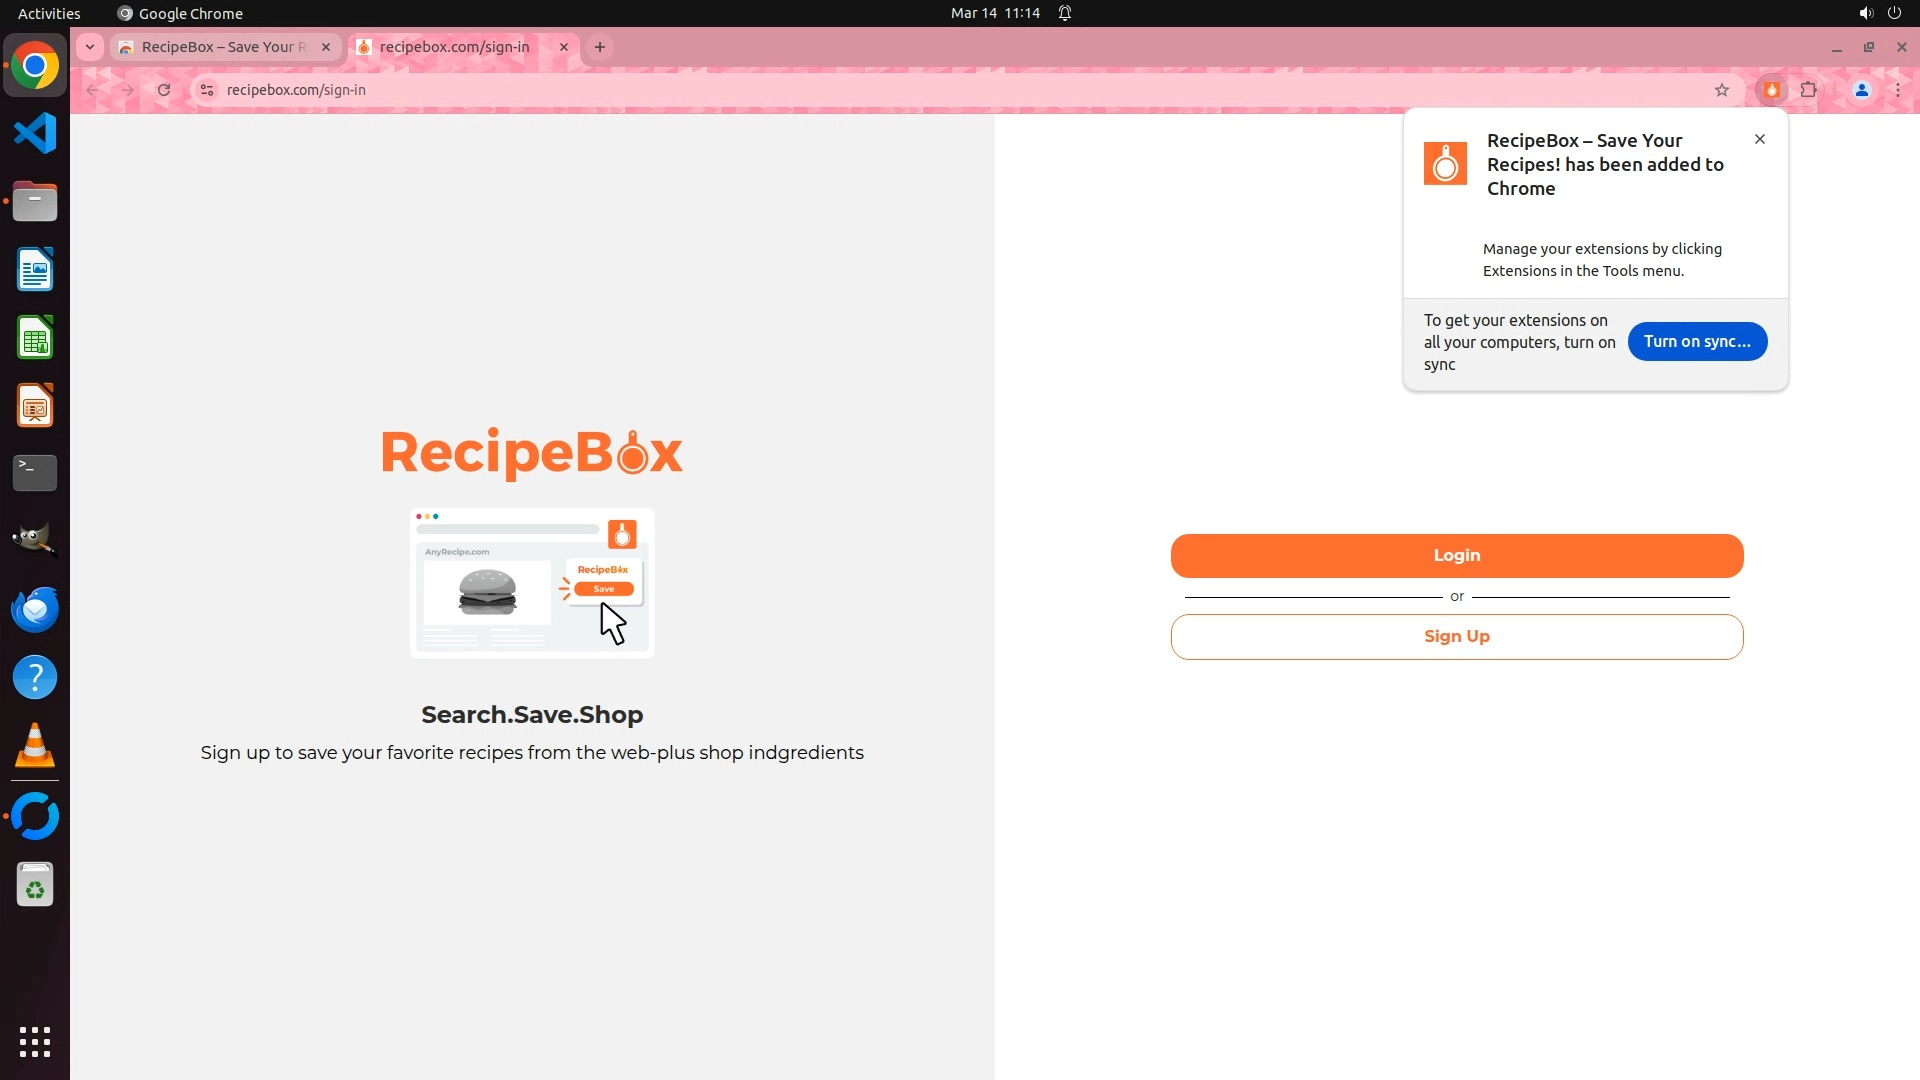Bookmark this page with the star icon
This screenshot has width=1920, height=1080.
tap(1721, 90)
